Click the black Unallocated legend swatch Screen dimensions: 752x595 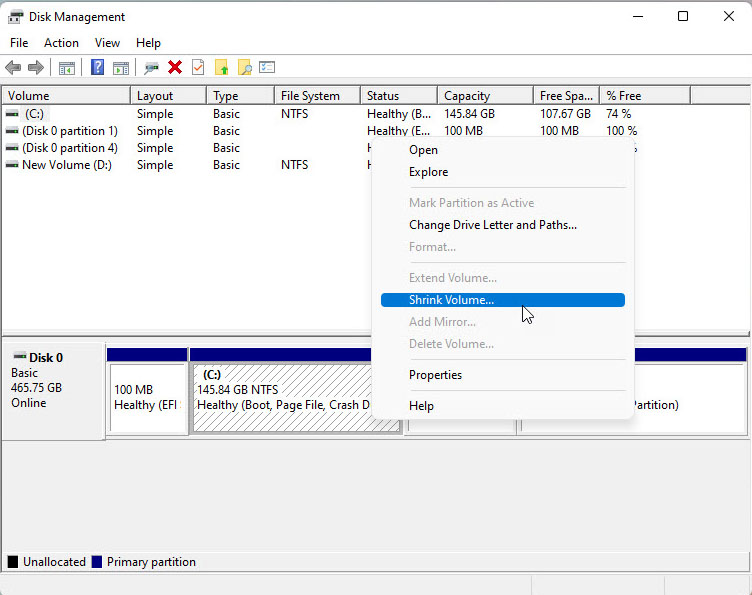coord(13,562)
